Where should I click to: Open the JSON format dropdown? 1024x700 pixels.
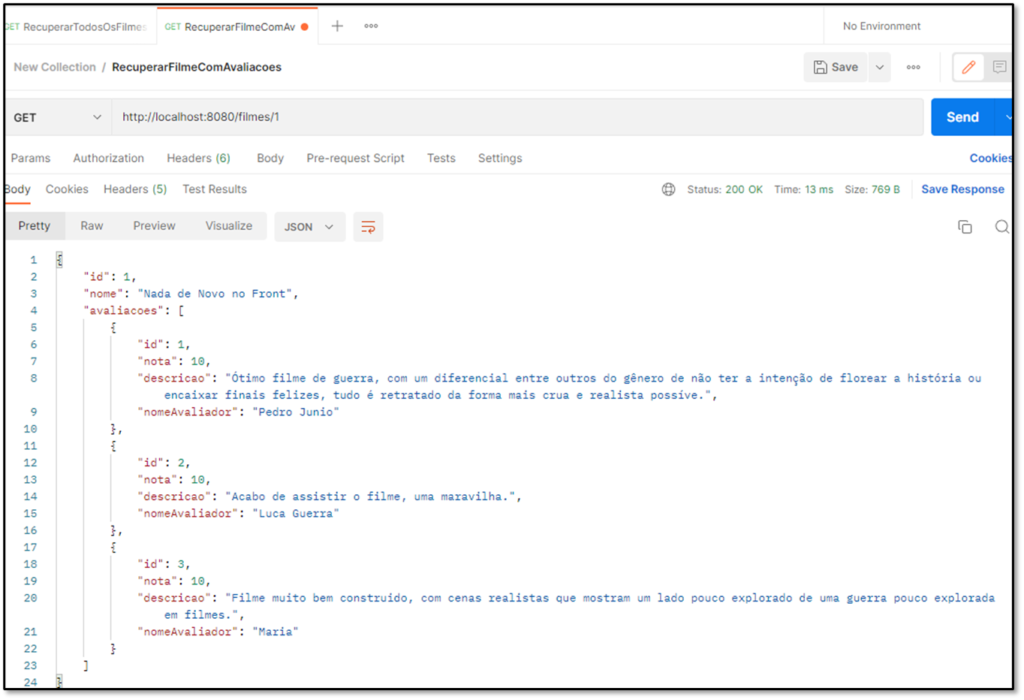[309, 227]
